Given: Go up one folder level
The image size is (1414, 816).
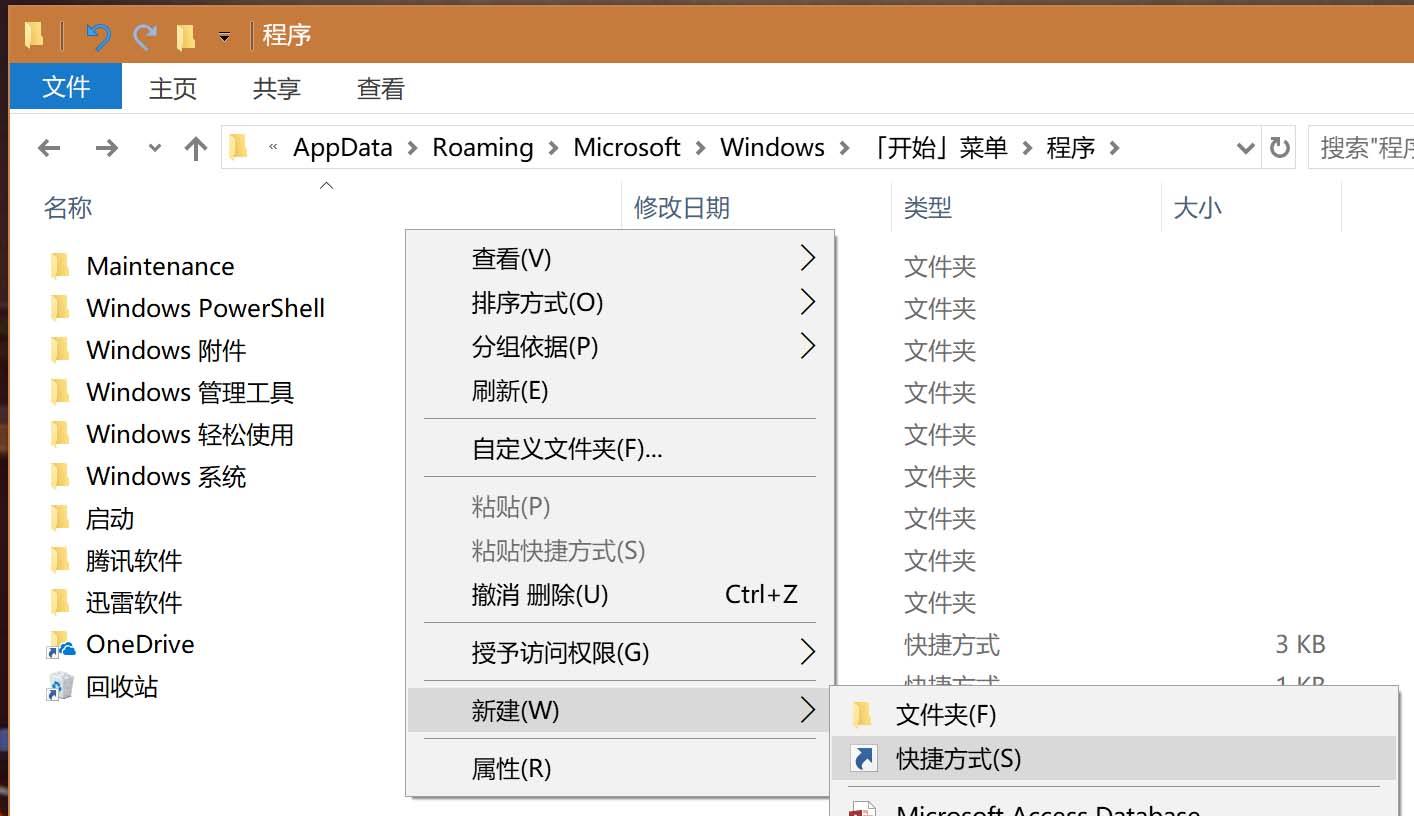Looking at the screenshot, I should pyautogui.click(x=196, y=149).
